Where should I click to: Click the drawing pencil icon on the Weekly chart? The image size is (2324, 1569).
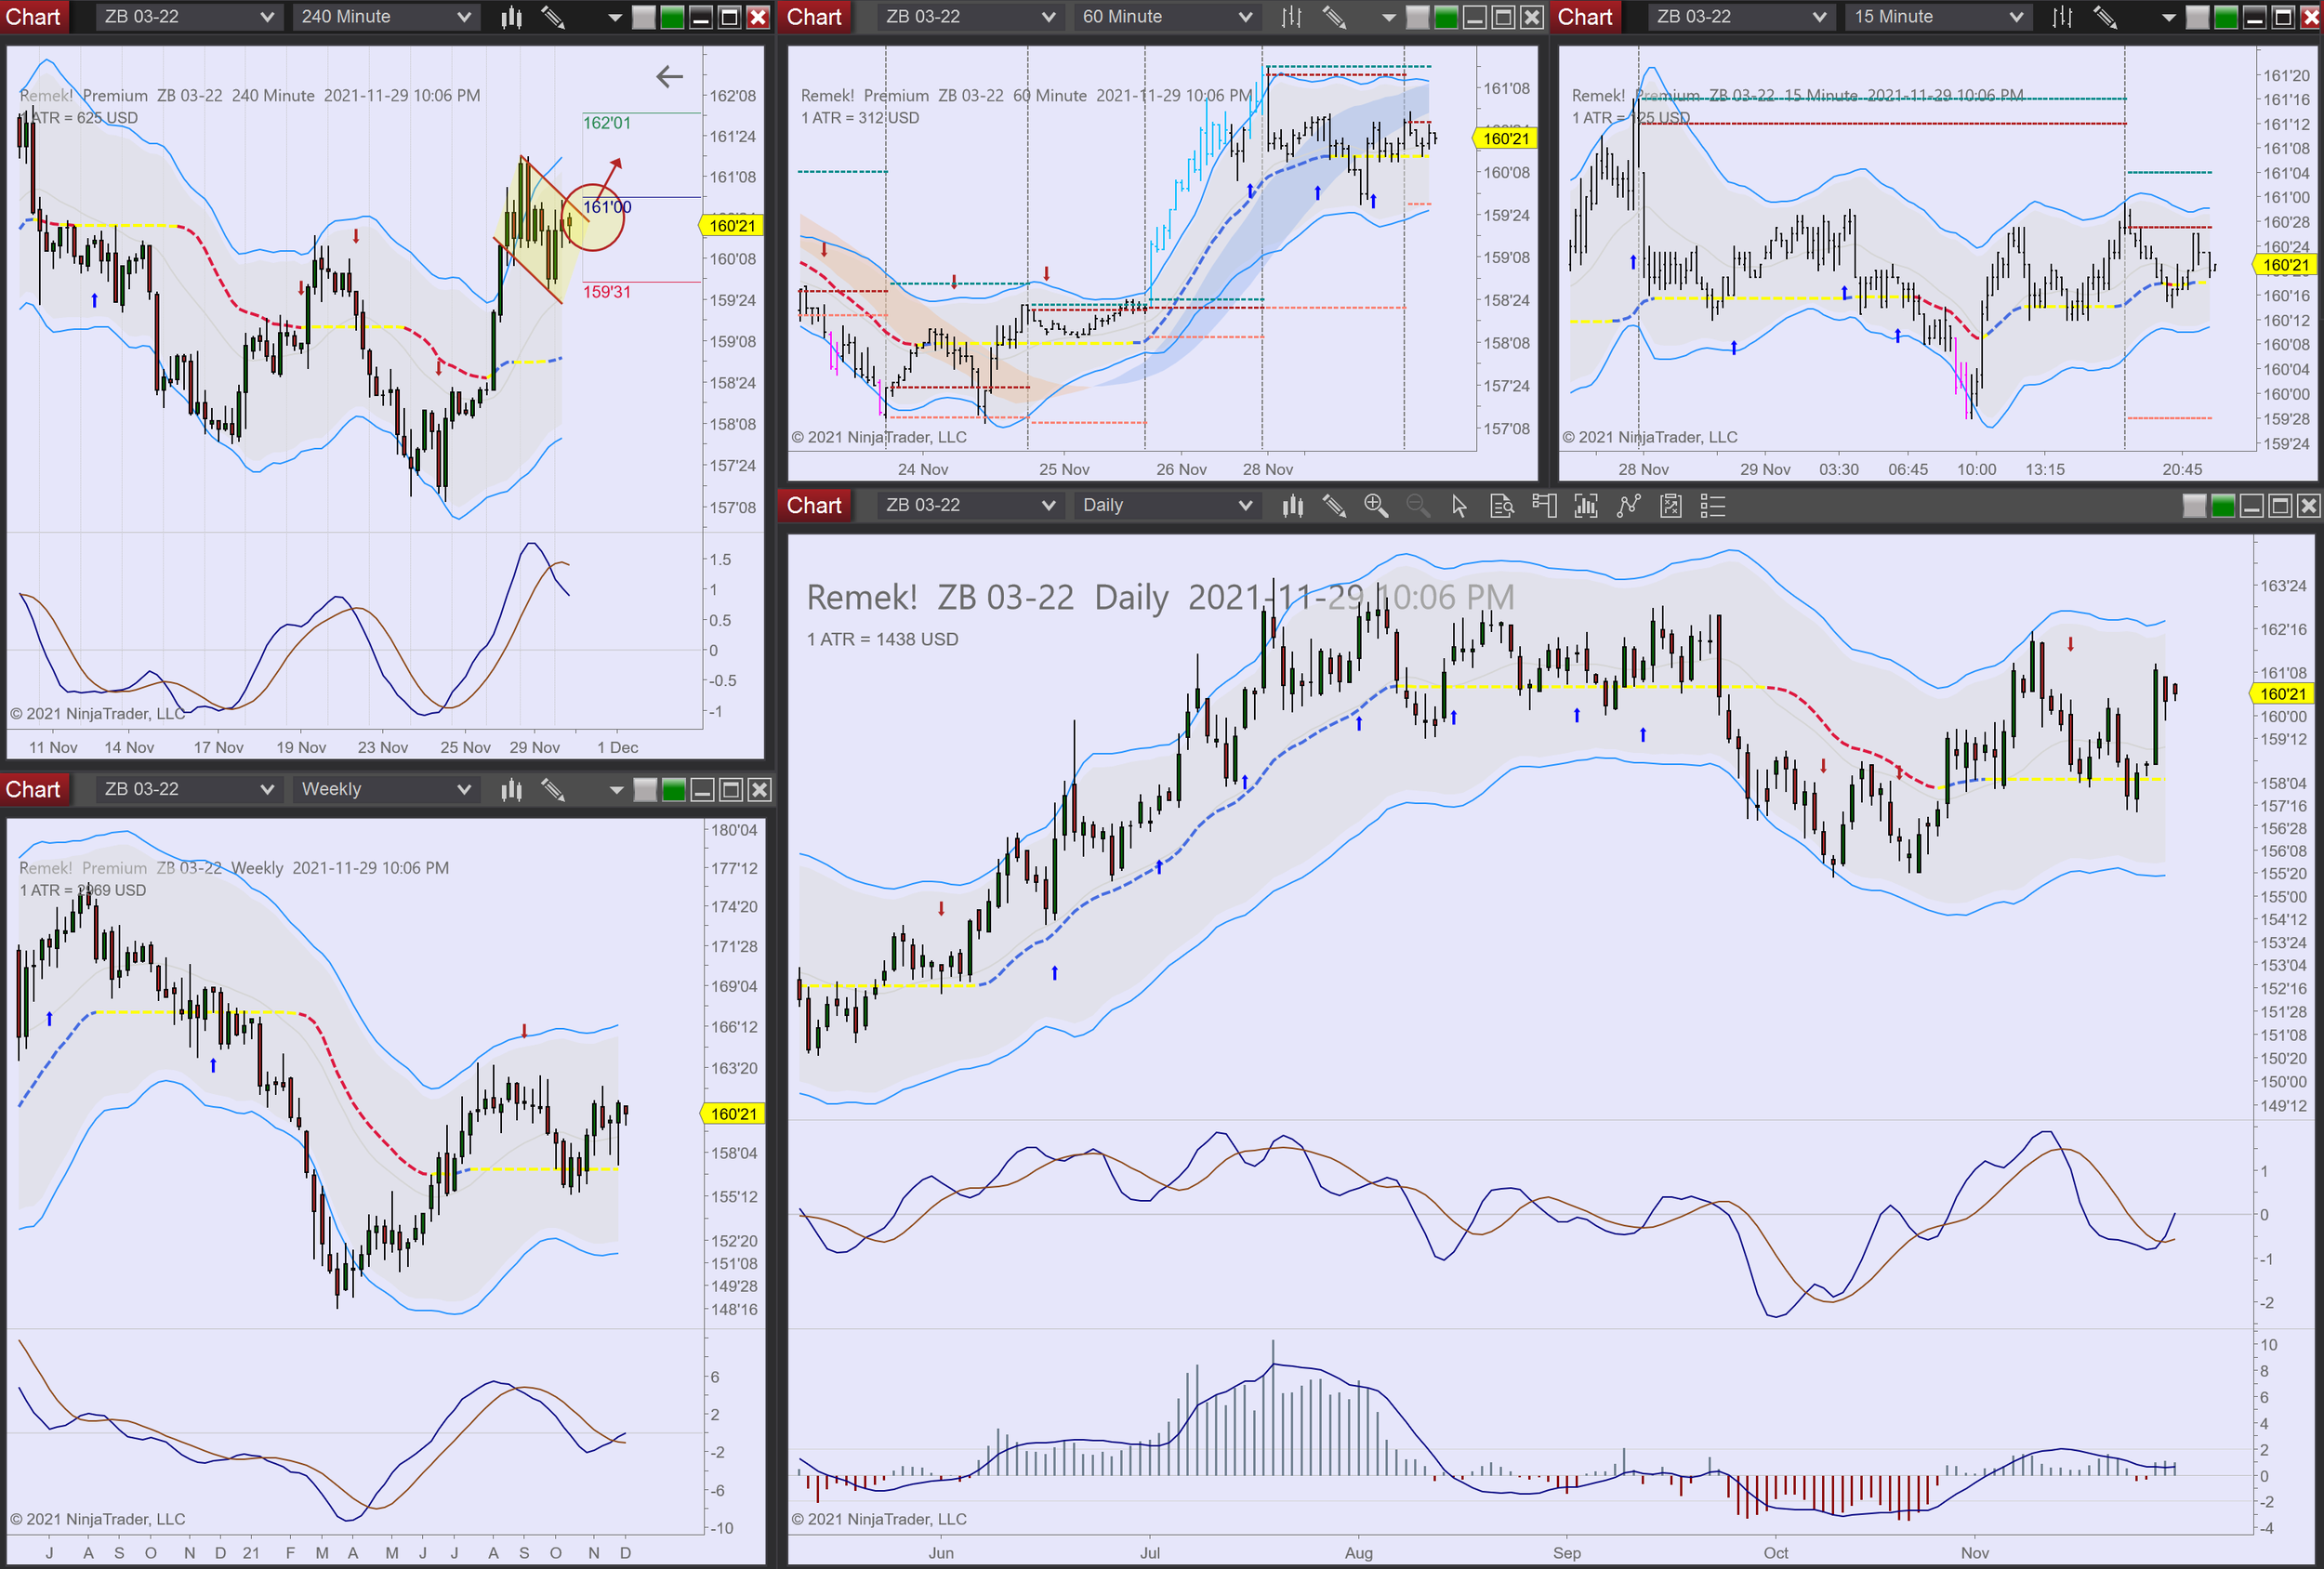[x=554, y=789]
